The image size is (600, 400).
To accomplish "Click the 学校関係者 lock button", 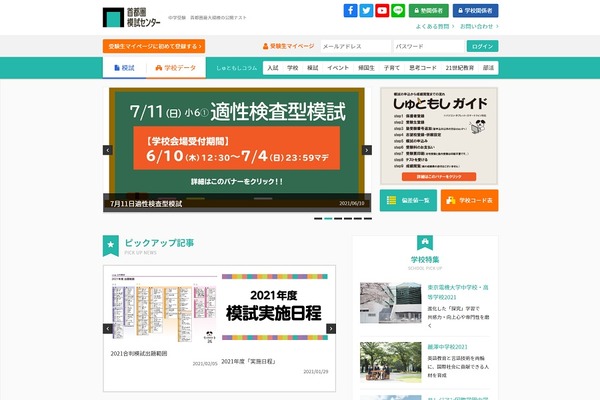I will point(475,11).
